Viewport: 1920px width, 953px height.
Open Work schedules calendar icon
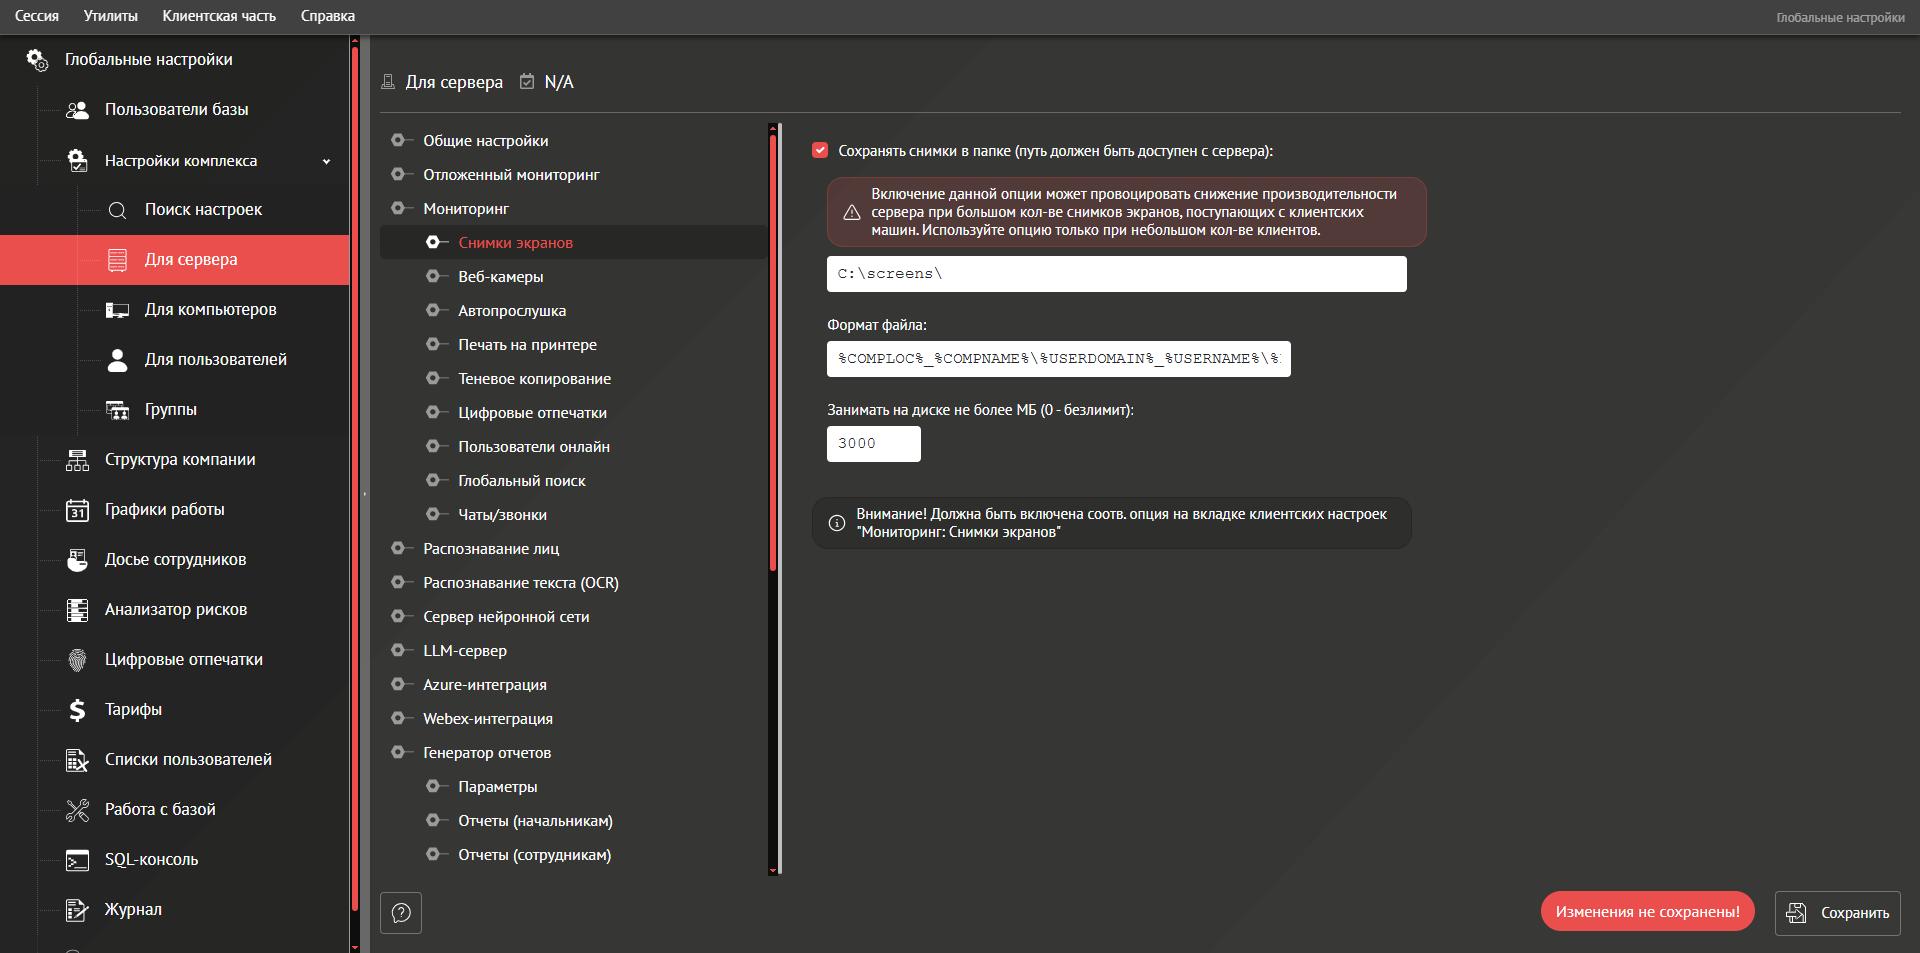click(x=77, y=510)
